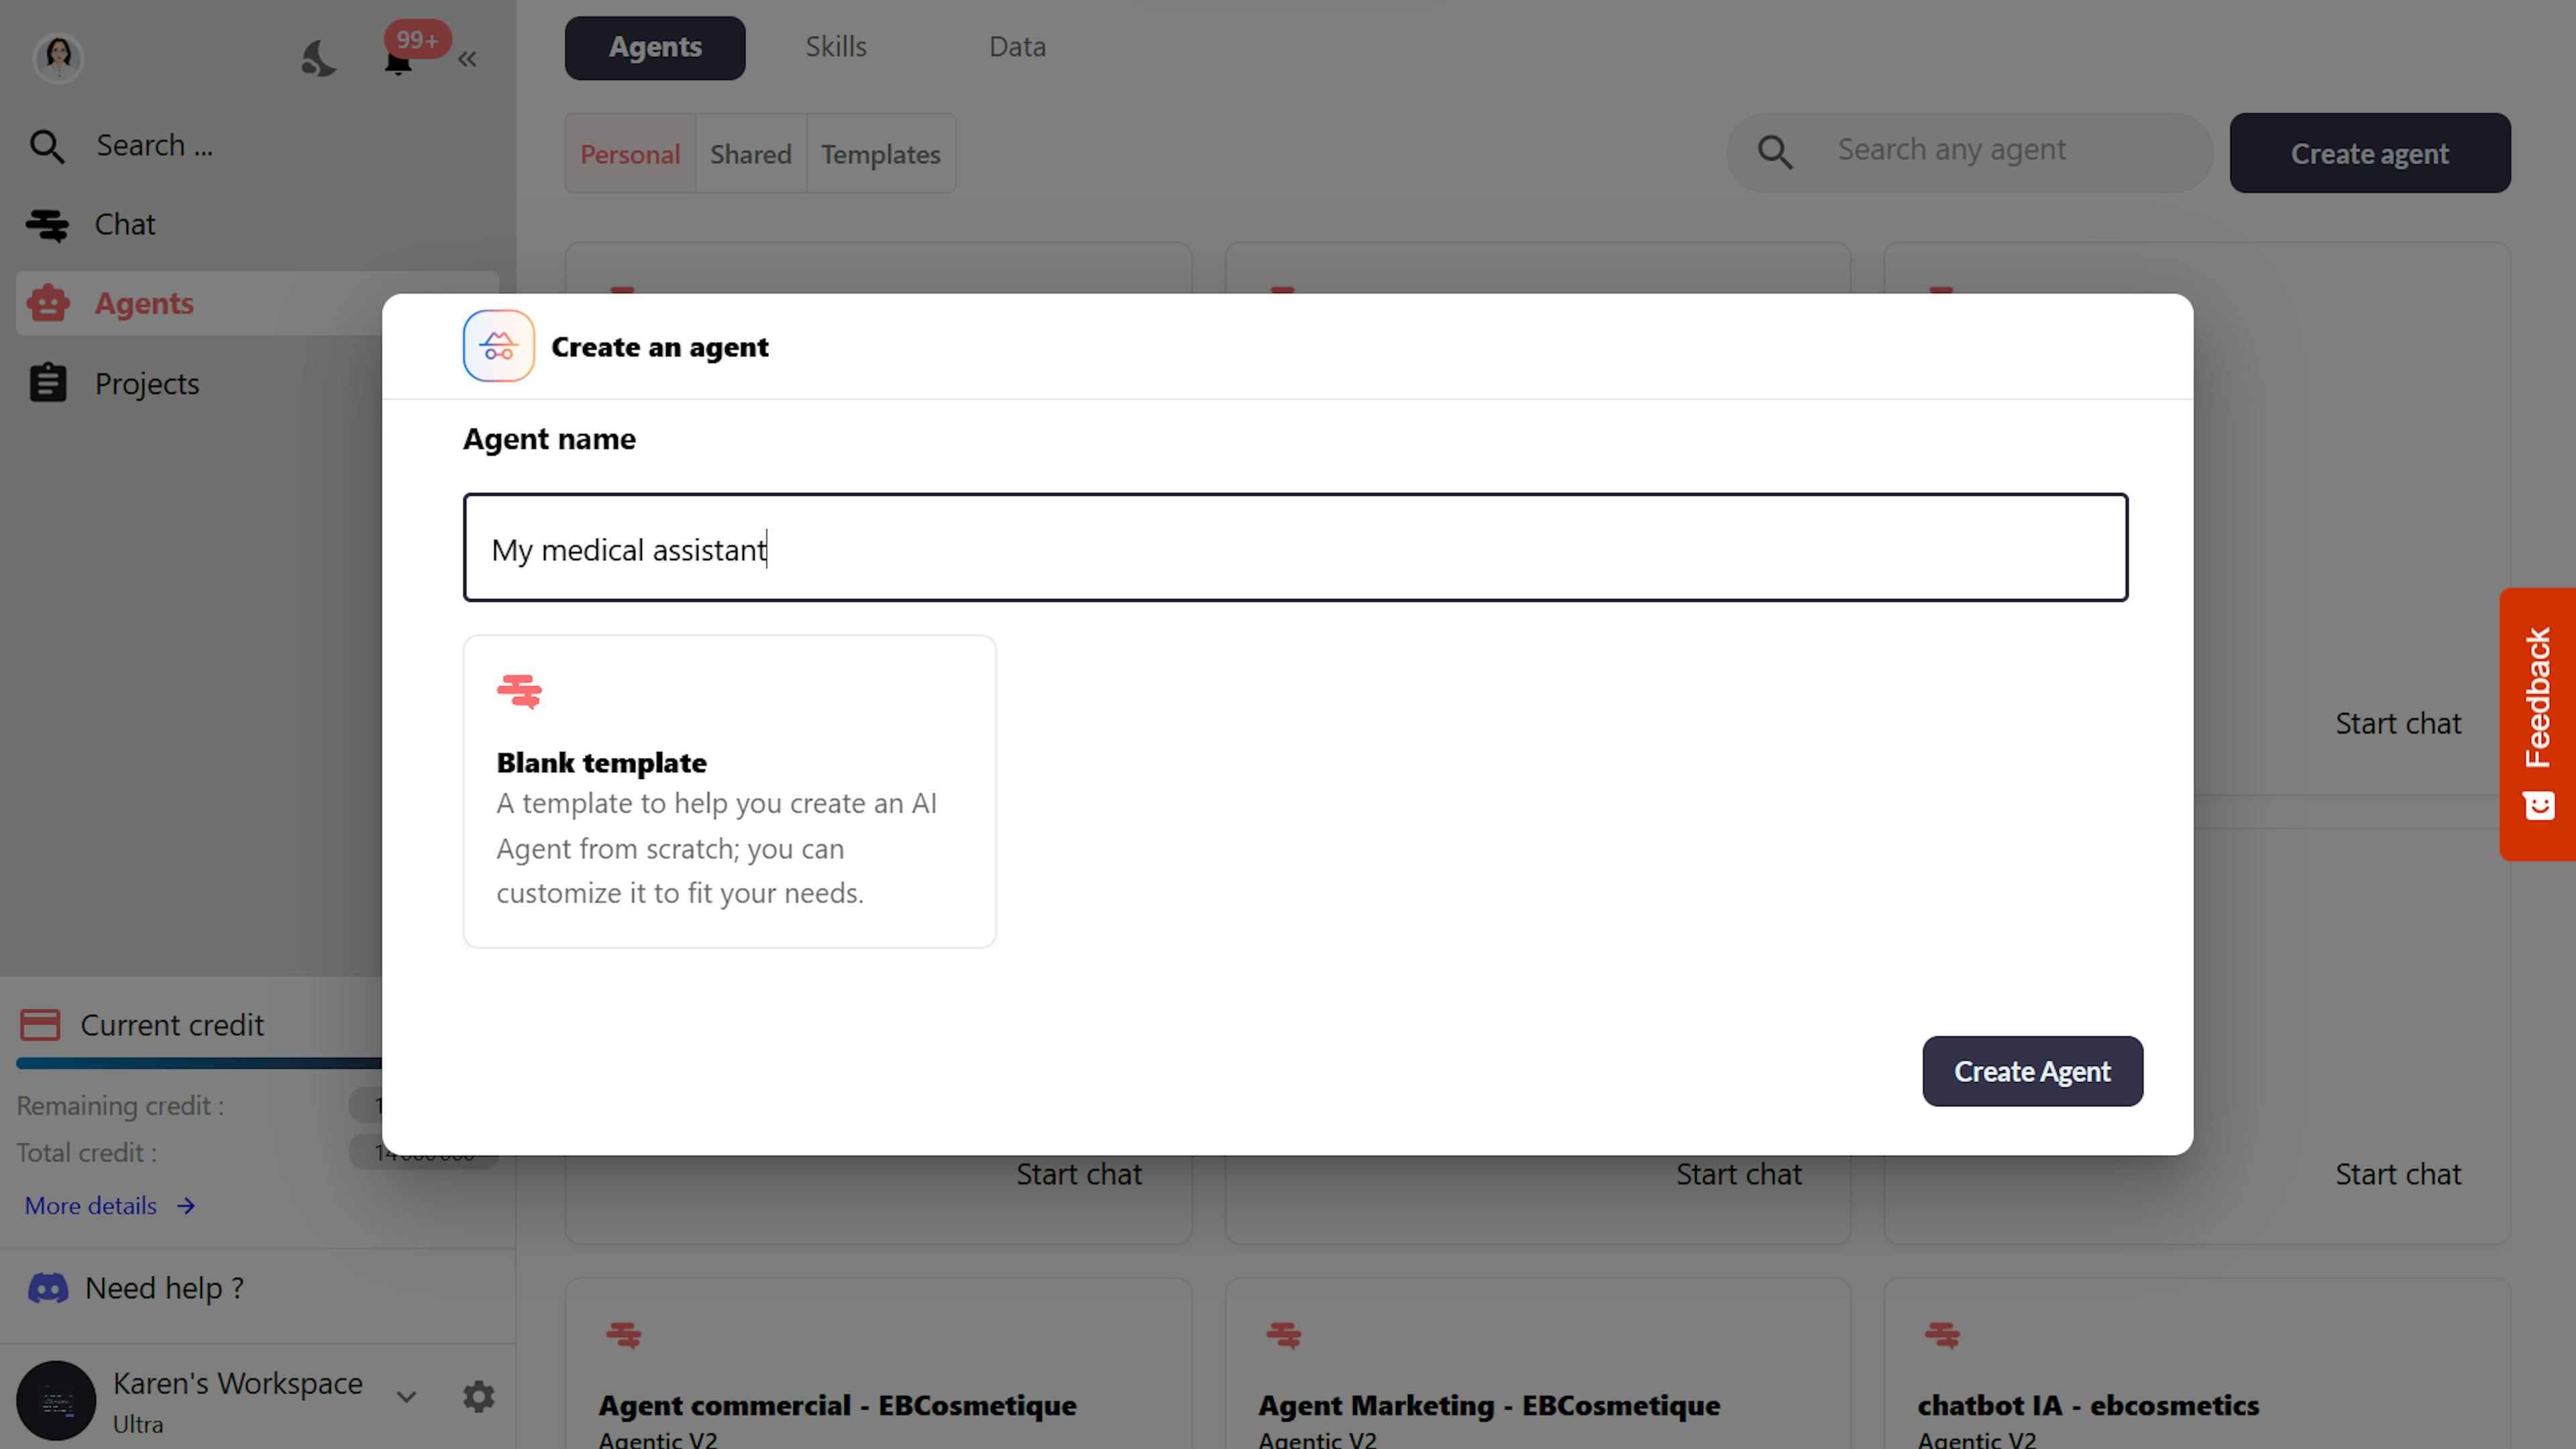2576x1449 pixels.
Task: Open Chat from the sidebar
Action: pyautogui.click(x=125, y=225)
